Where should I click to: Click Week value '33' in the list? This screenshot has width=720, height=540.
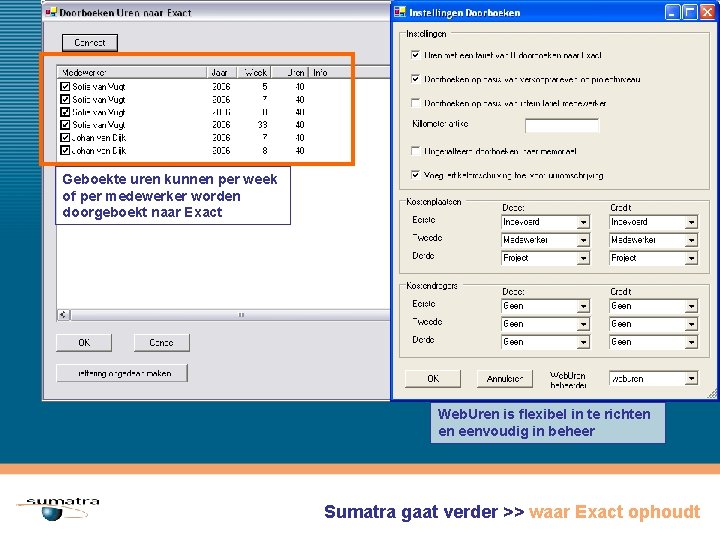tap(262, 124)
